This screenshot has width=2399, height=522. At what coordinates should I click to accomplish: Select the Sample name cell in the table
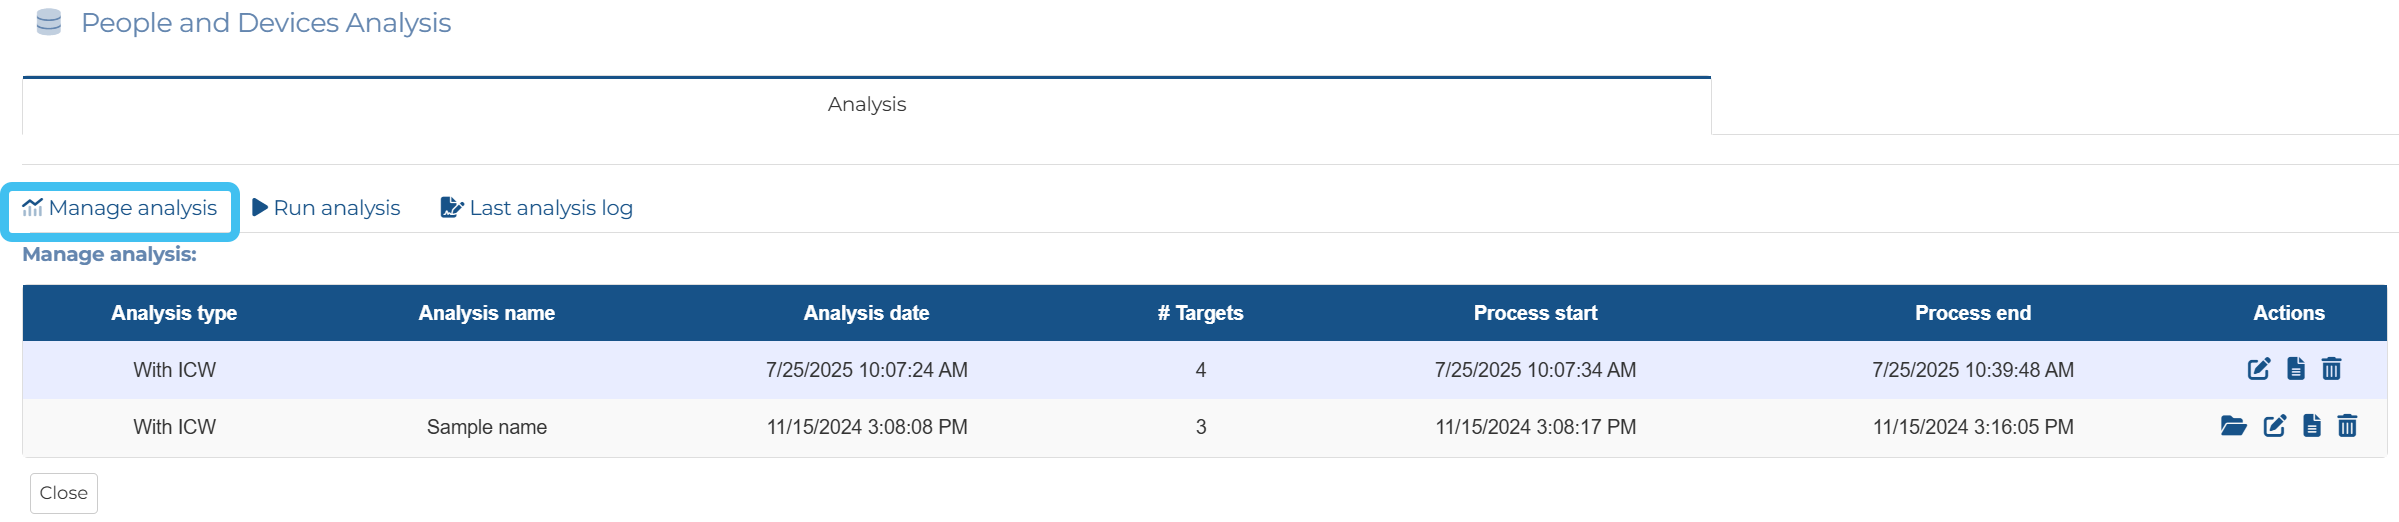tap(486, 427)
